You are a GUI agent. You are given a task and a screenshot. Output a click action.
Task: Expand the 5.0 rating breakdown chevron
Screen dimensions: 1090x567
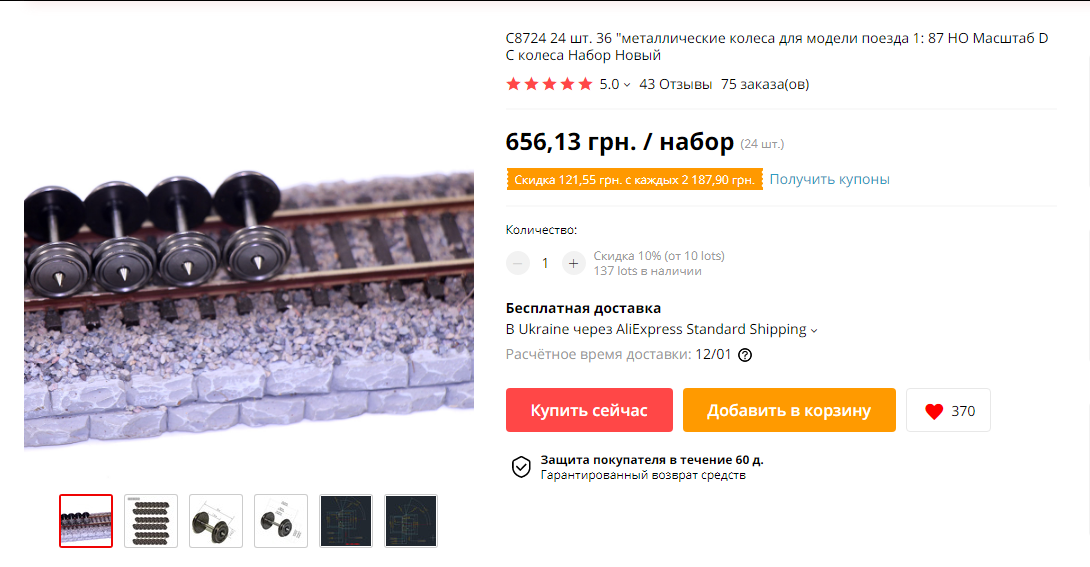(x=627, y=85)
